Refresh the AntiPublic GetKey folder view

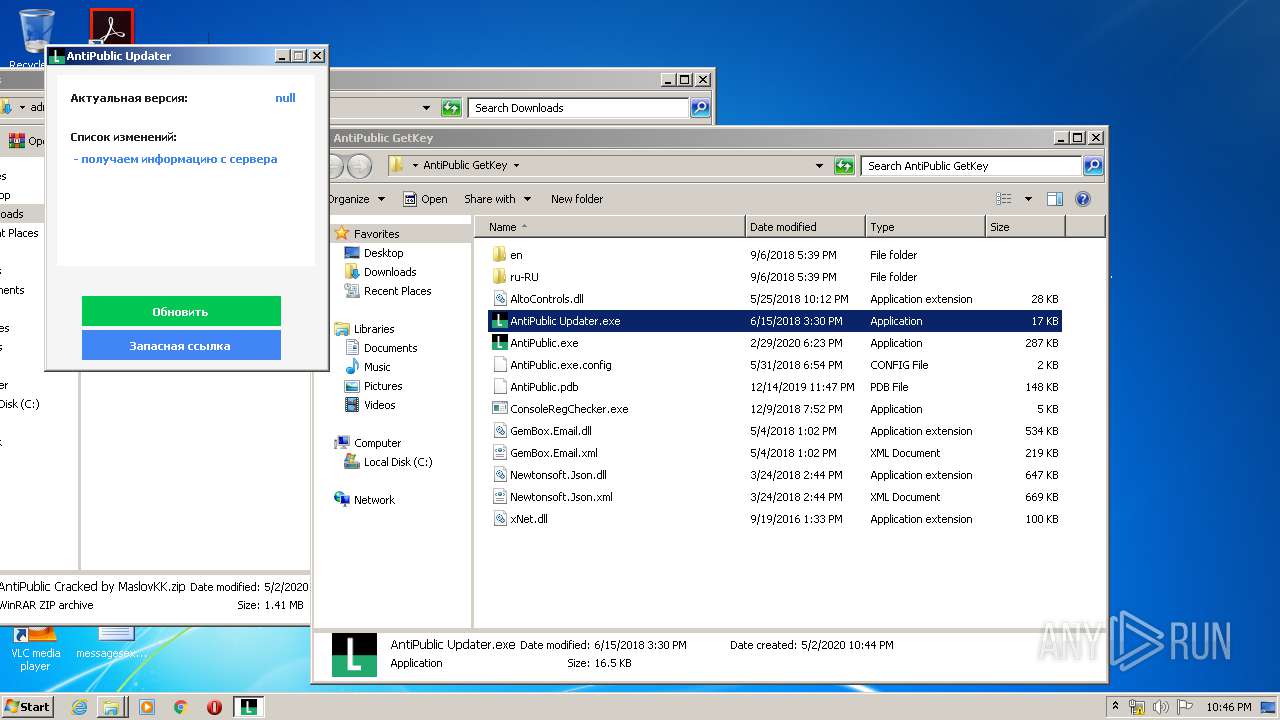[x=845, y=166]
